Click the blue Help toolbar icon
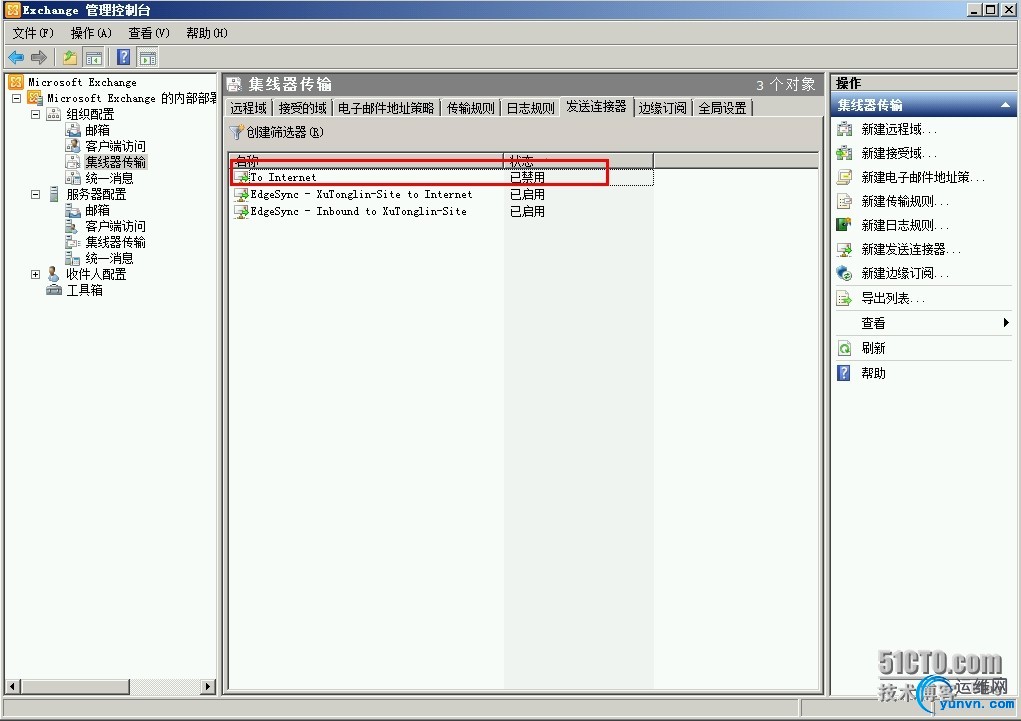This screenshot has height=721, width=1021. 124,58
